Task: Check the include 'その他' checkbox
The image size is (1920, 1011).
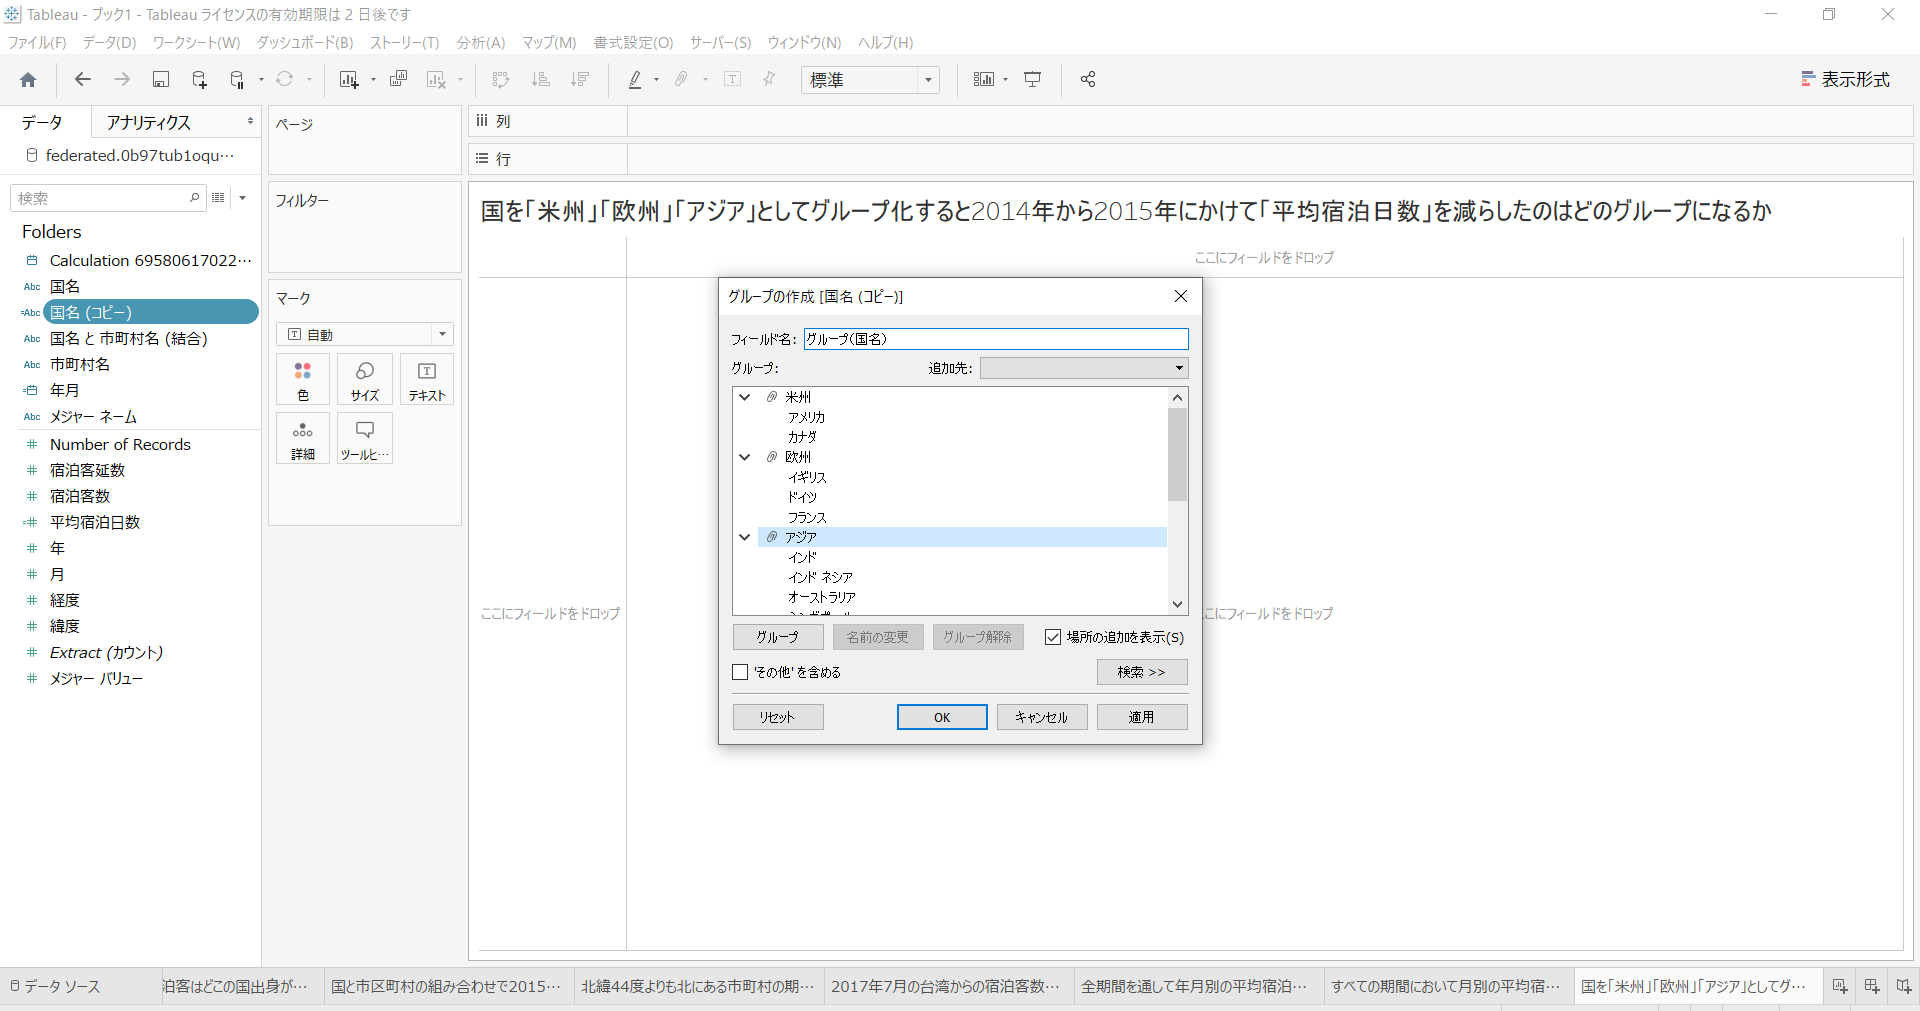Action: (x=740, y=672)
